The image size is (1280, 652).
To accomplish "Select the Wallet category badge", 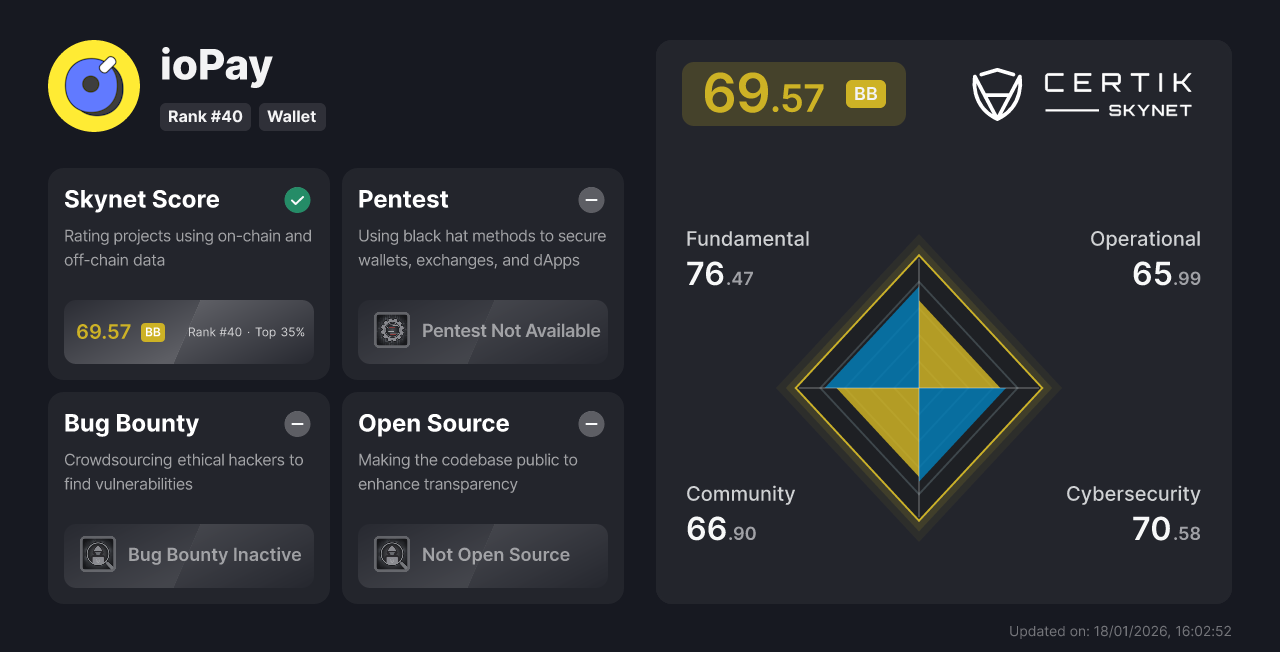I will tap(292, 117).
